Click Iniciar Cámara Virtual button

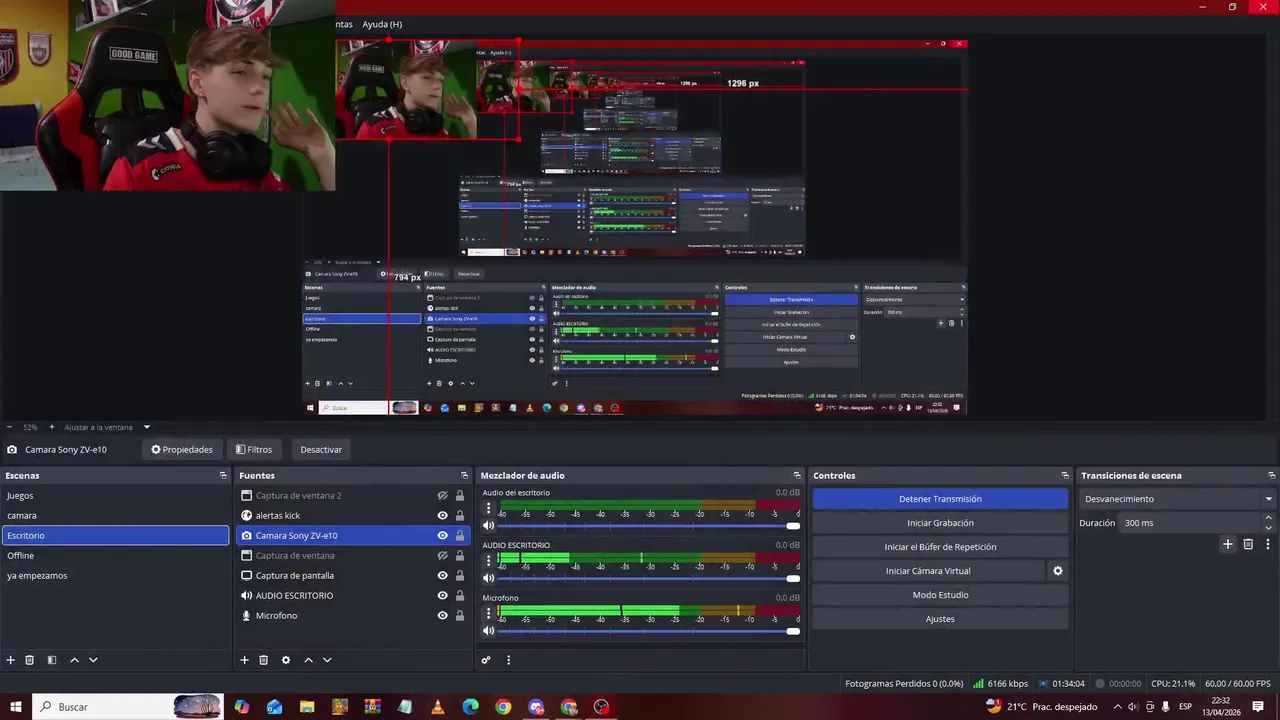click(x=928, y=571)
